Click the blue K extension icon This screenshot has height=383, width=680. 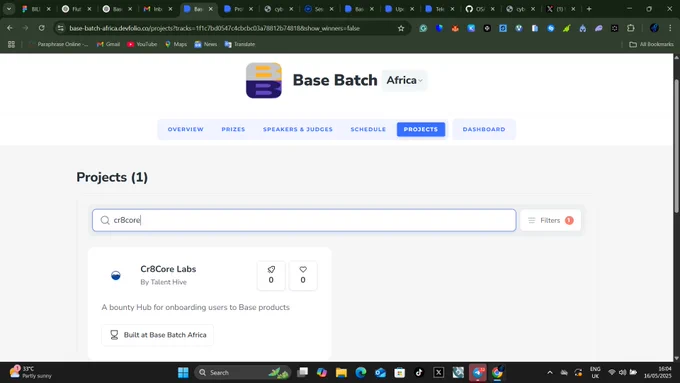(x=471, y=28)
